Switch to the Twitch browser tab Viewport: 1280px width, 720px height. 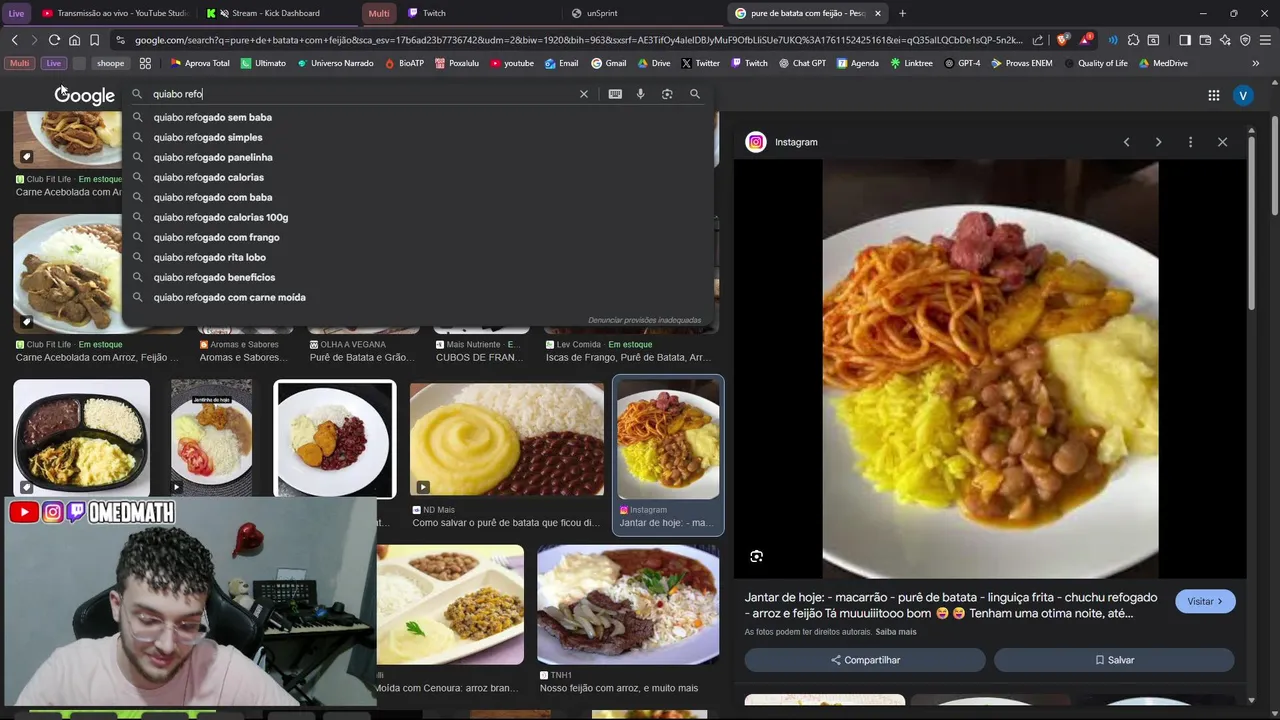(478, 13)
